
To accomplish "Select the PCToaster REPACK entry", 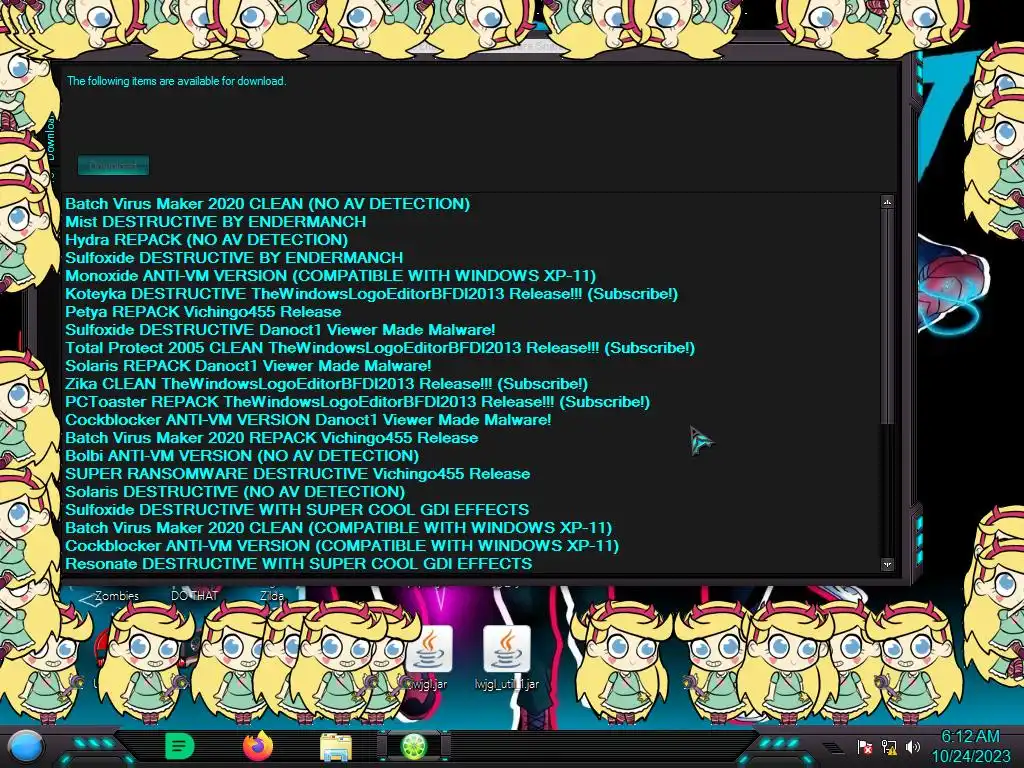I will [x=357, y=402].
